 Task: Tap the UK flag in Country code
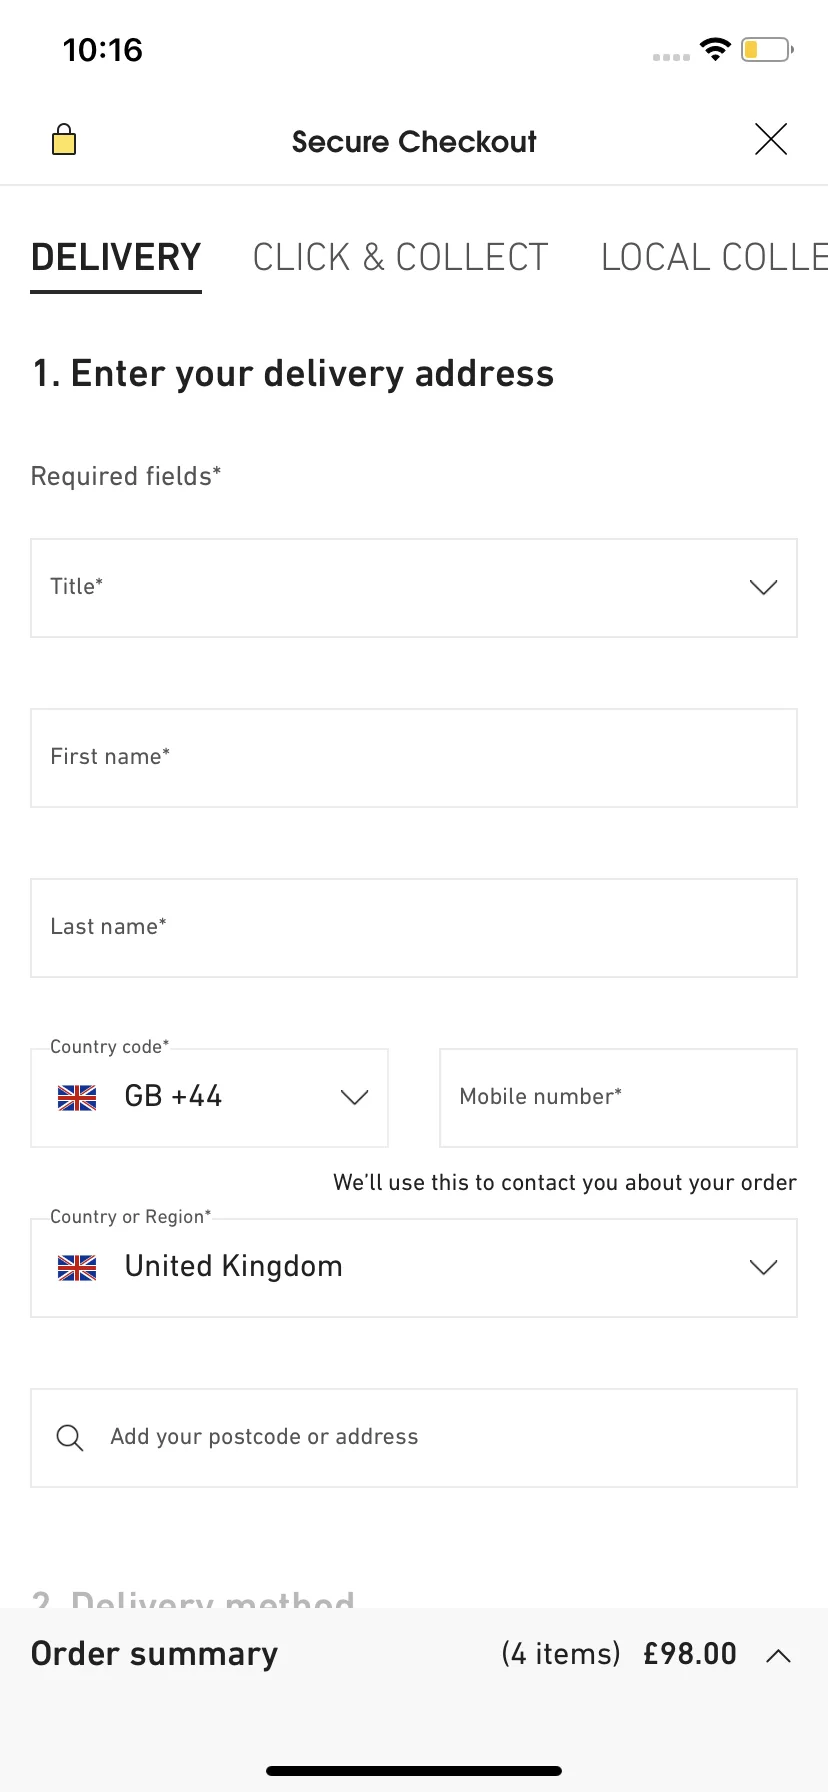point(77,1098)
